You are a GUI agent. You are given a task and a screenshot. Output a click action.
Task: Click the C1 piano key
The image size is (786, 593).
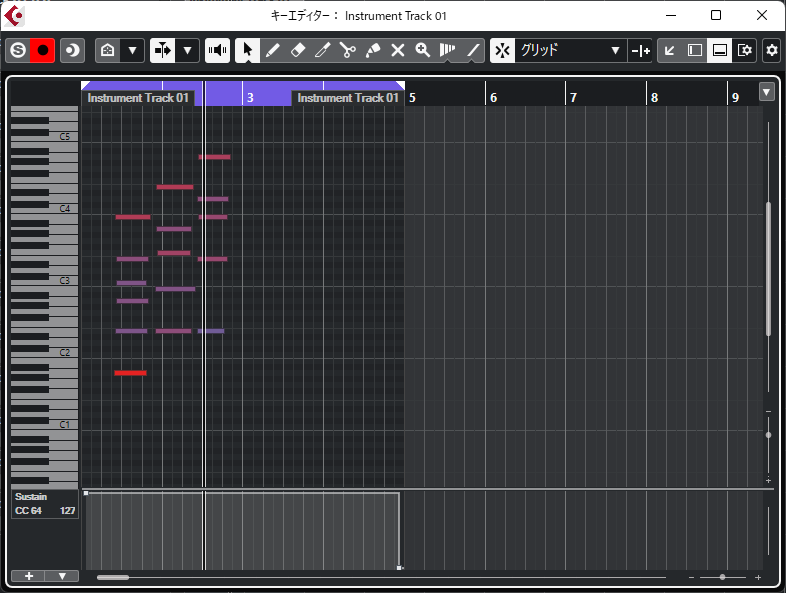[65, 425]
